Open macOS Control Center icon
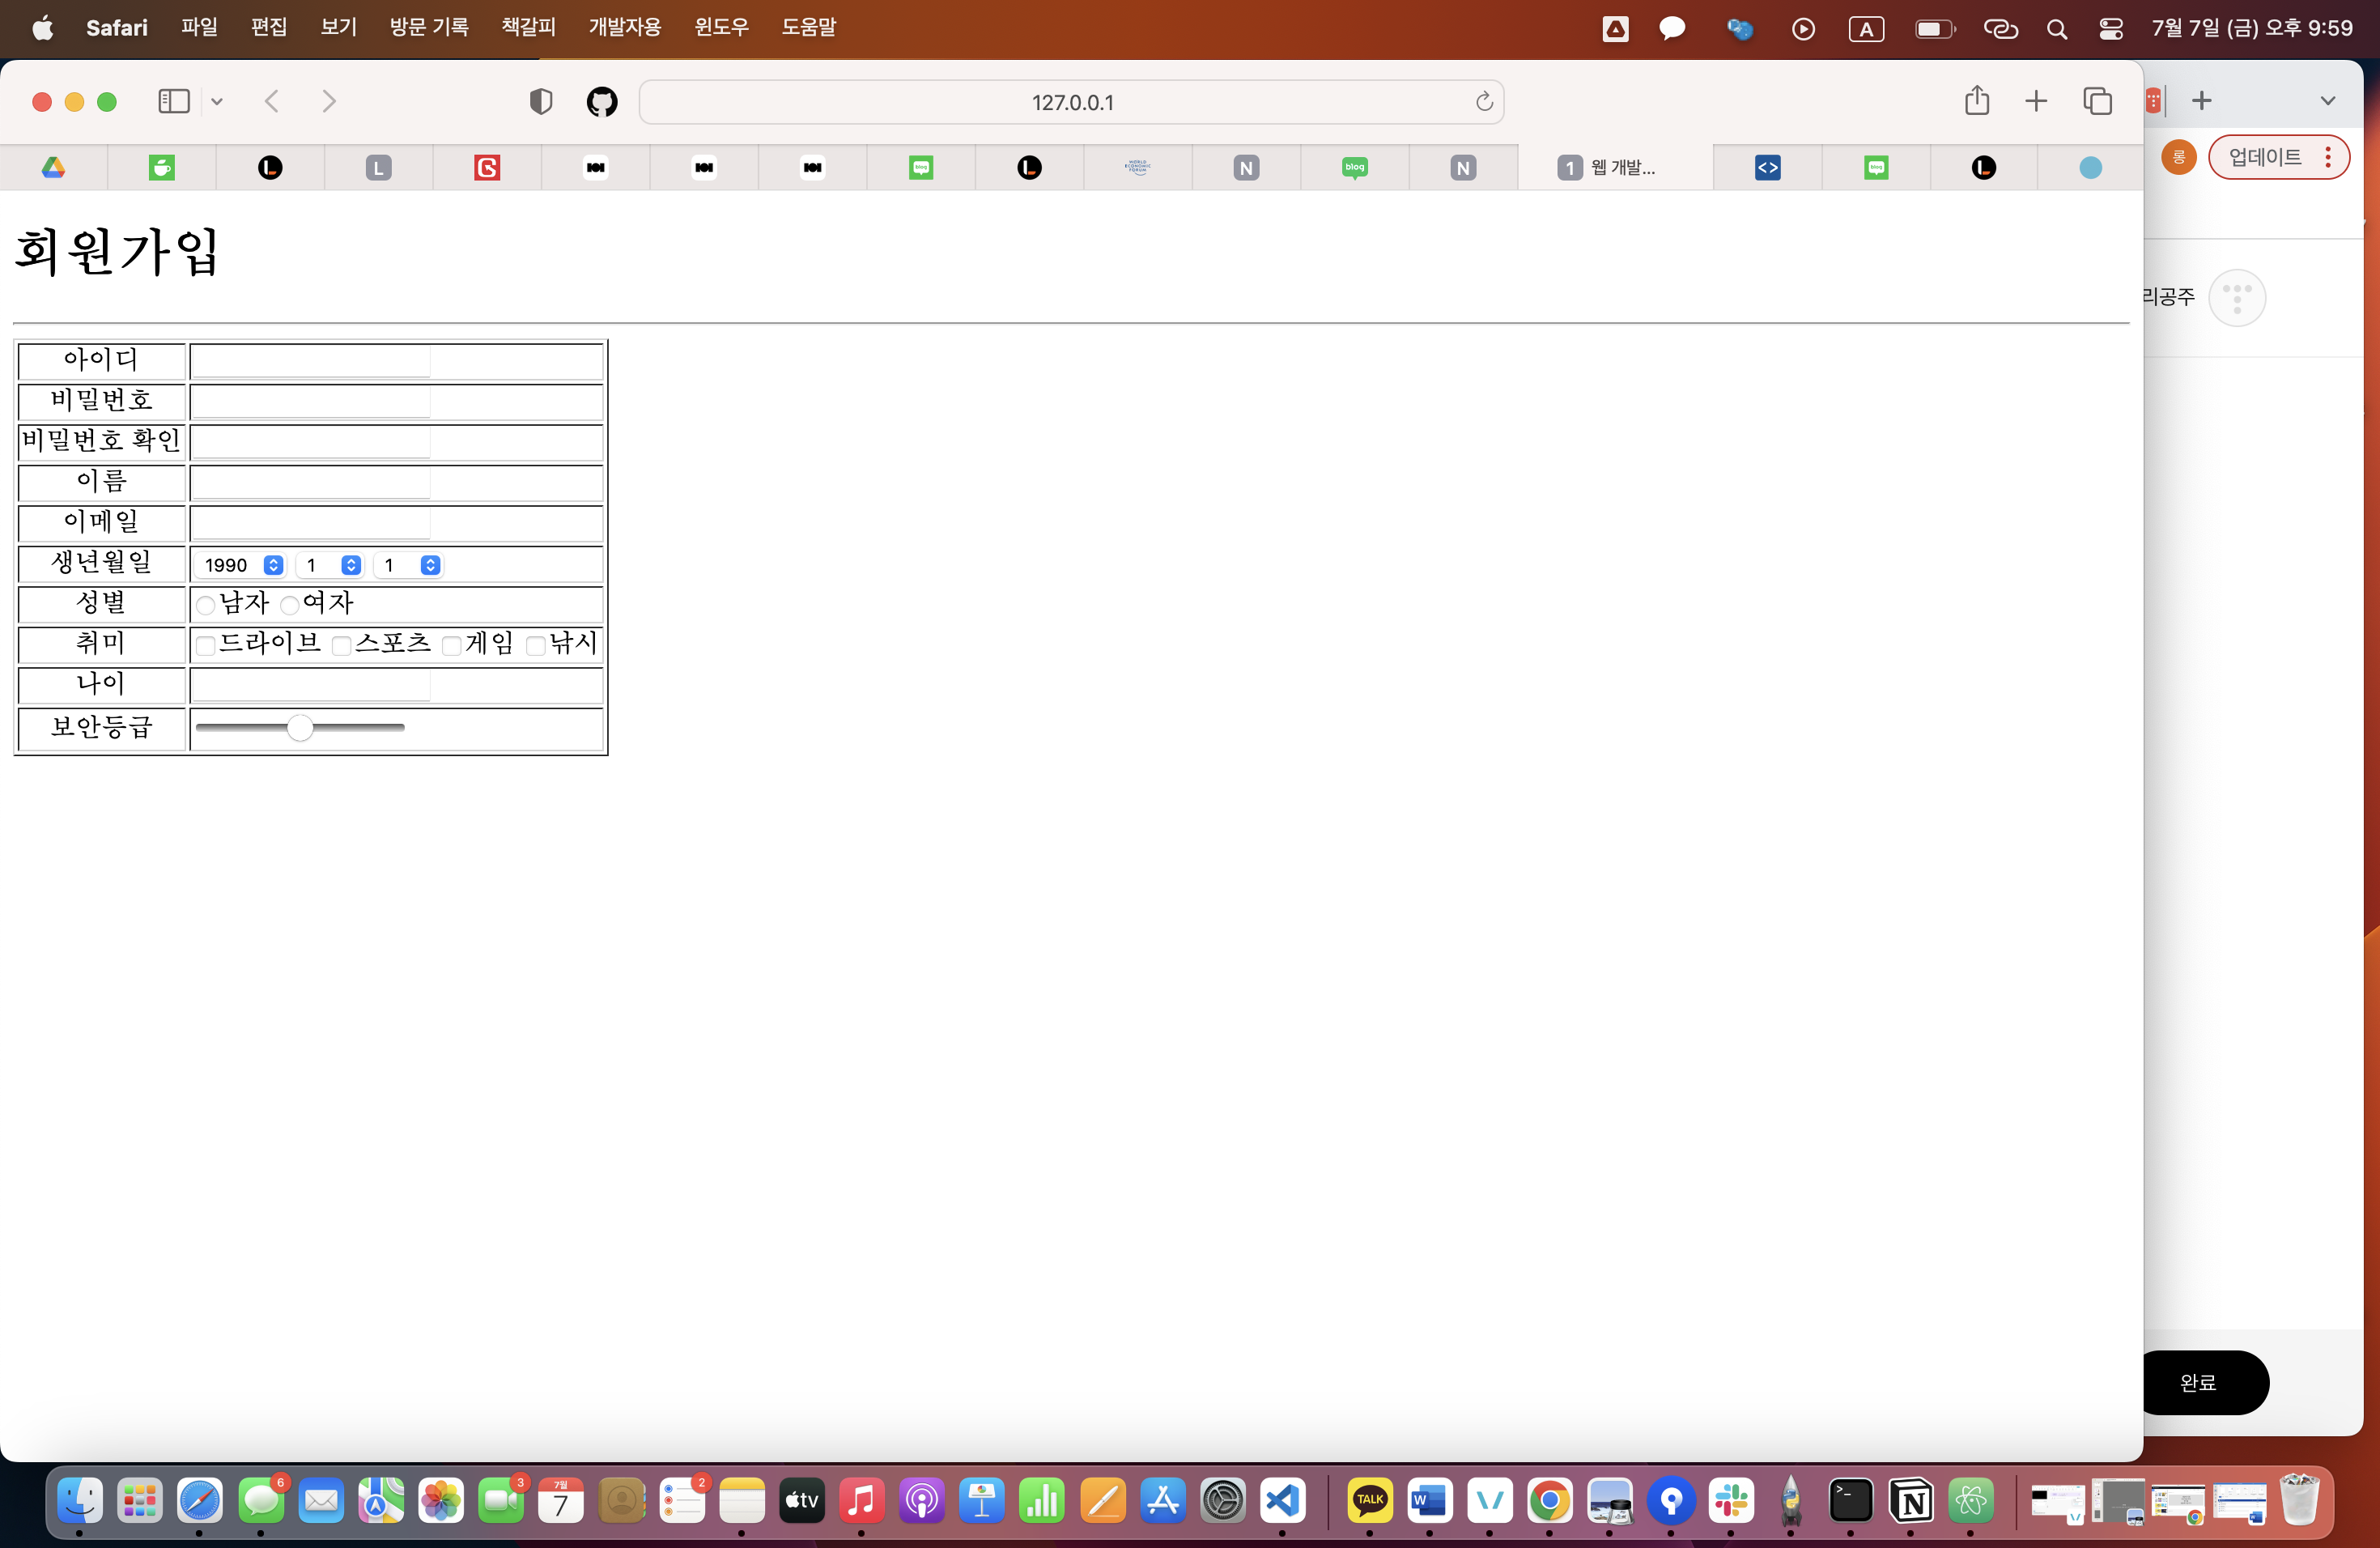 click(2111, 29)
